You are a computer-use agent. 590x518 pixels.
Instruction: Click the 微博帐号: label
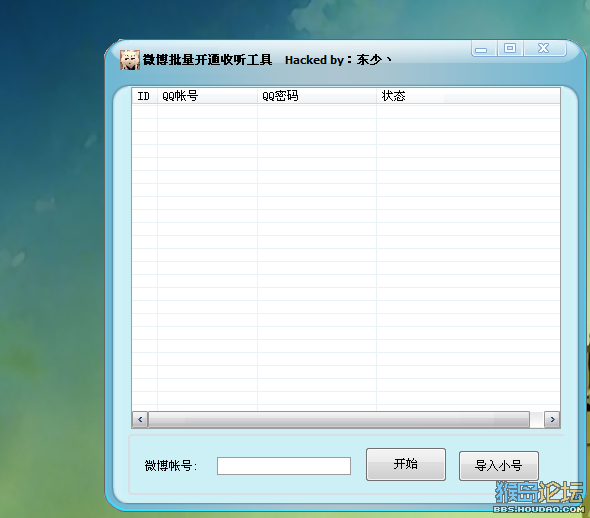pos(171,466)
